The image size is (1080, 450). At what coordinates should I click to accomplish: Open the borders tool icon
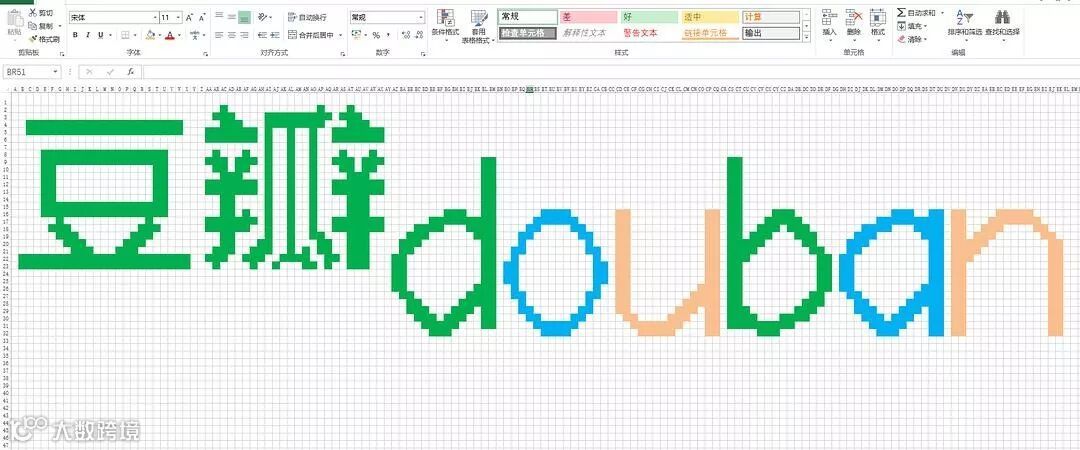tap(125, 35)
